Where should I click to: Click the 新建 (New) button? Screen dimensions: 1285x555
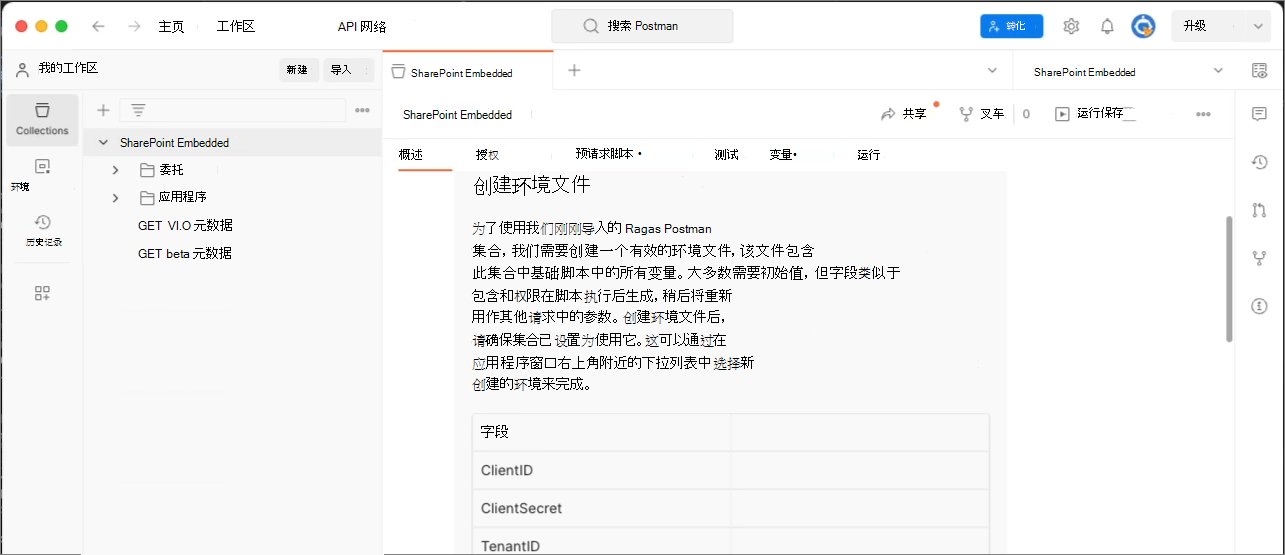pos(297,70)
